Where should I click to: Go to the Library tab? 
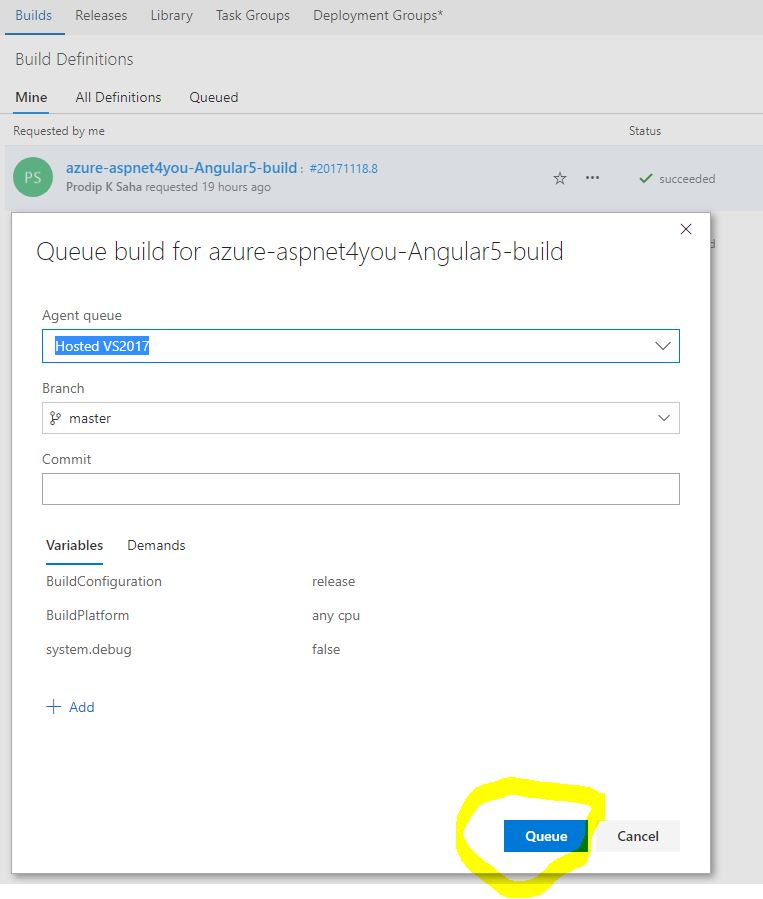coord(171,15)
